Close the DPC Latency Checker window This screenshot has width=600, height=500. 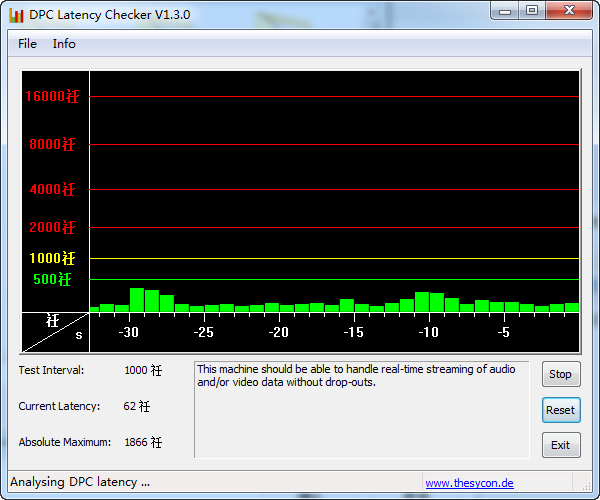pos(569,10)
